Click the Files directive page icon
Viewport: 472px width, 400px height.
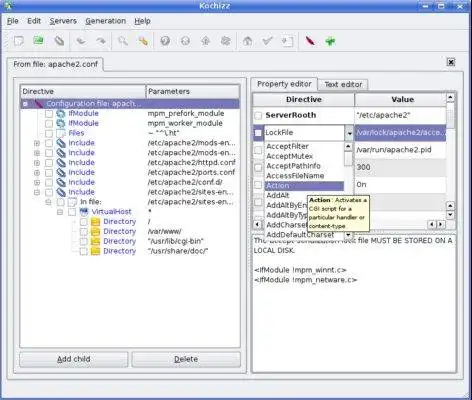click(61, 133)
